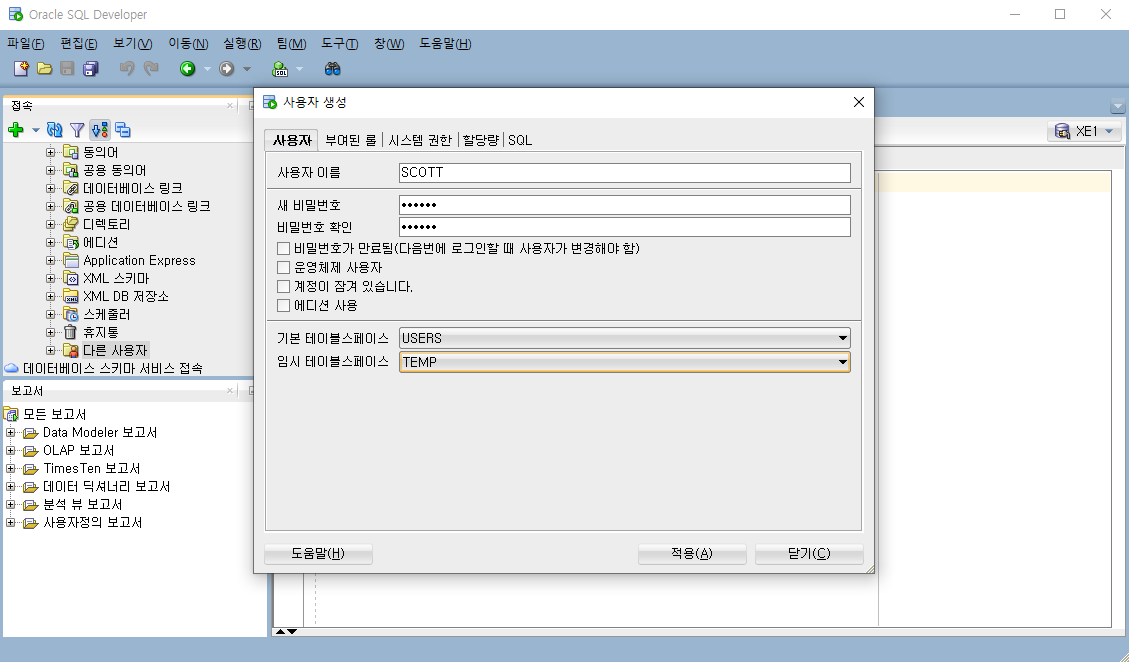The image size is (1129, 662).
Task: Close the 사용자 생성 dialog with X
Action: pos(858,102)
